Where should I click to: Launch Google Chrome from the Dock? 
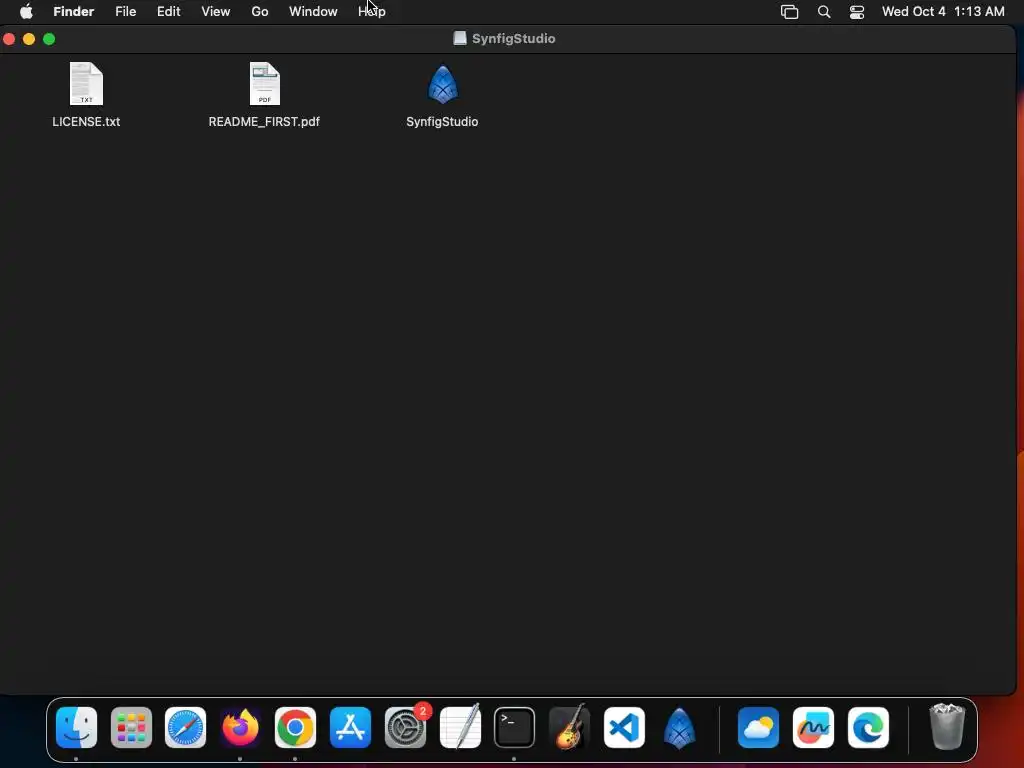[295, 727]
